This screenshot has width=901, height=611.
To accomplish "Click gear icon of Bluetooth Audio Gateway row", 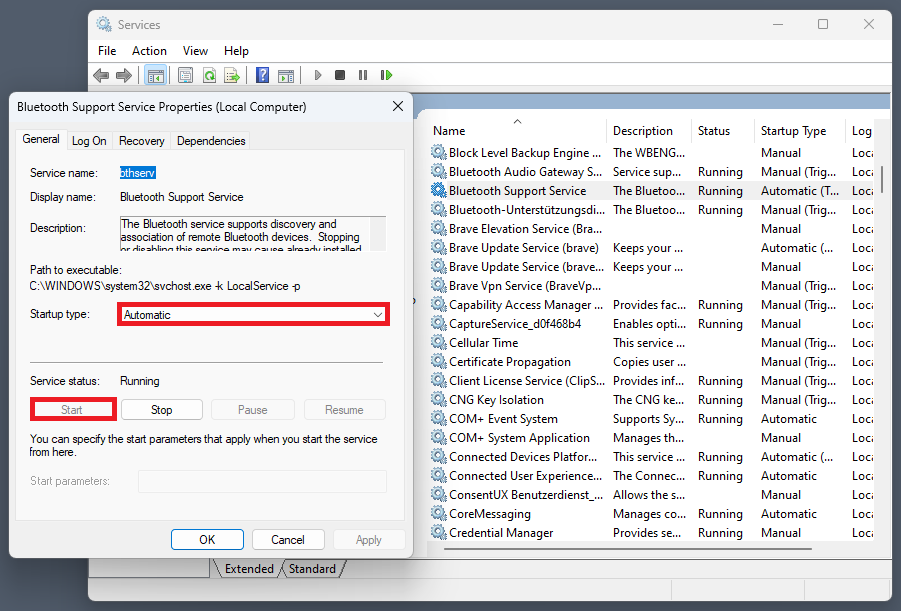I will click(x=438, y=171).
